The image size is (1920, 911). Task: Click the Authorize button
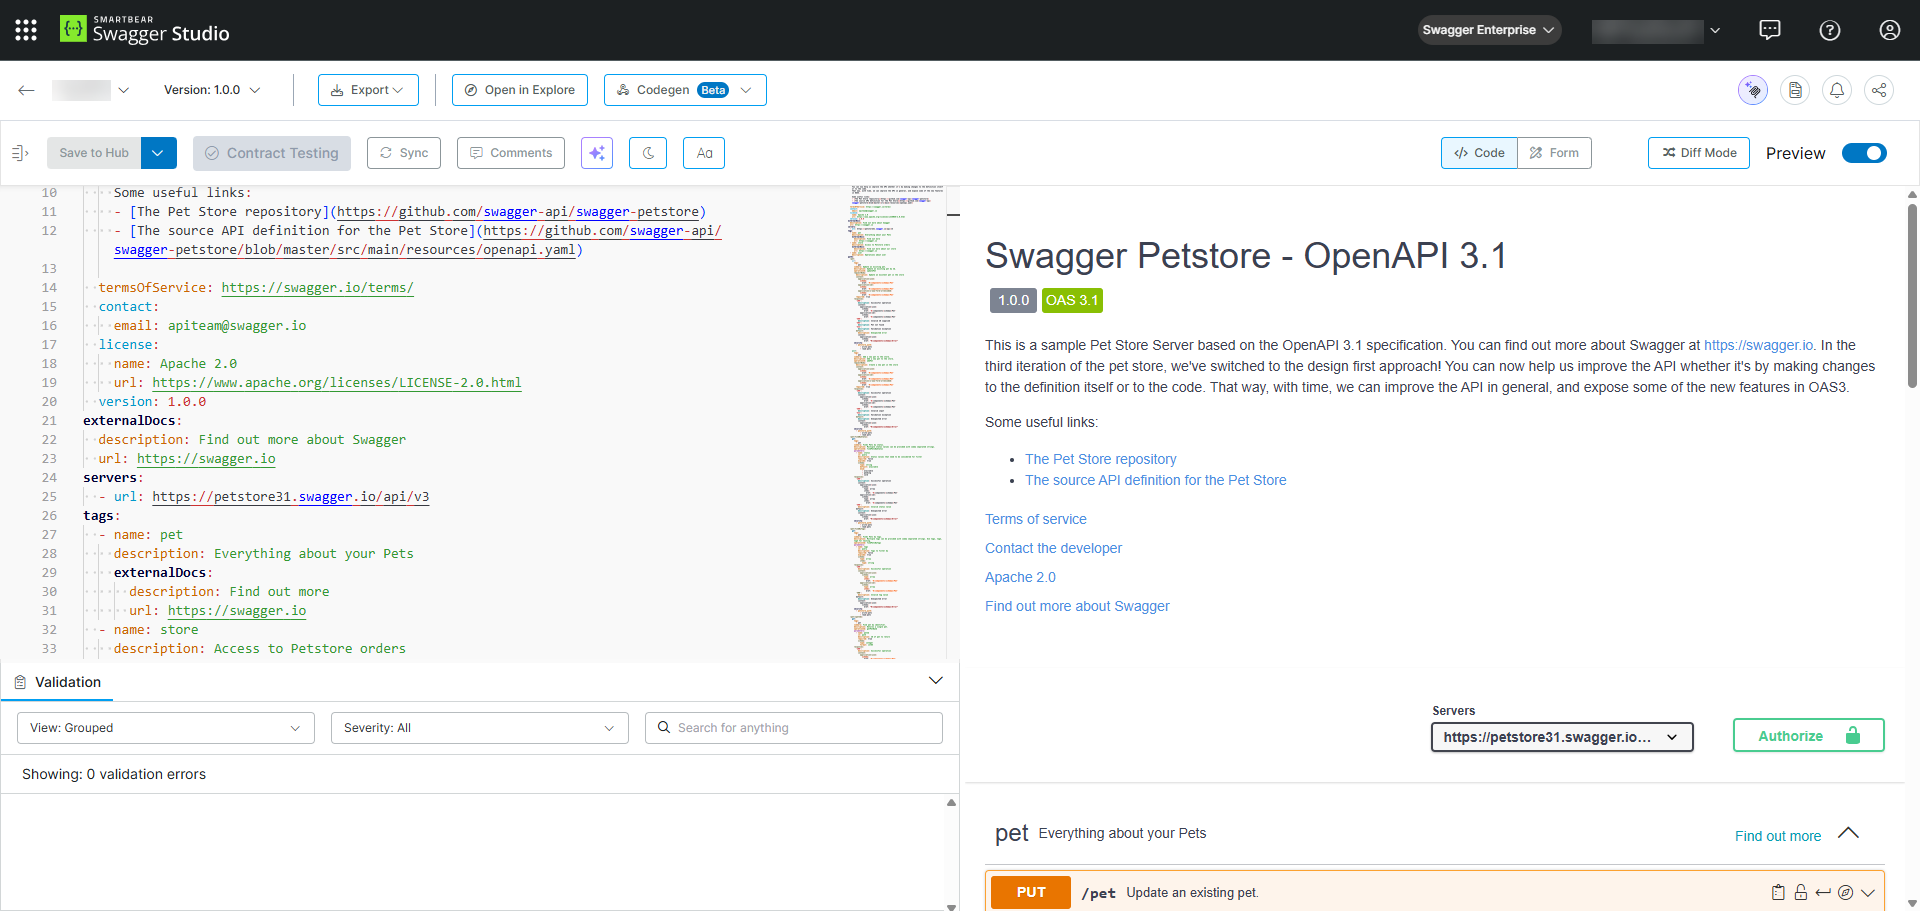[1808, 735]
